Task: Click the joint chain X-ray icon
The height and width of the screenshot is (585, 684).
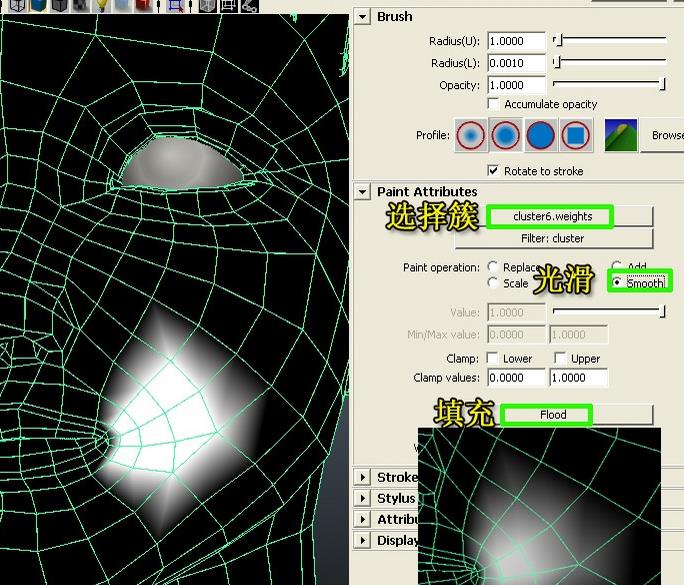Action: click(x=250, y=5)
